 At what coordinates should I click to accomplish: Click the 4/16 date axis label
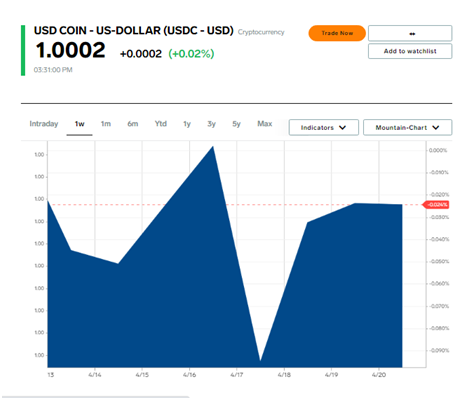click(x=189, y=375)
